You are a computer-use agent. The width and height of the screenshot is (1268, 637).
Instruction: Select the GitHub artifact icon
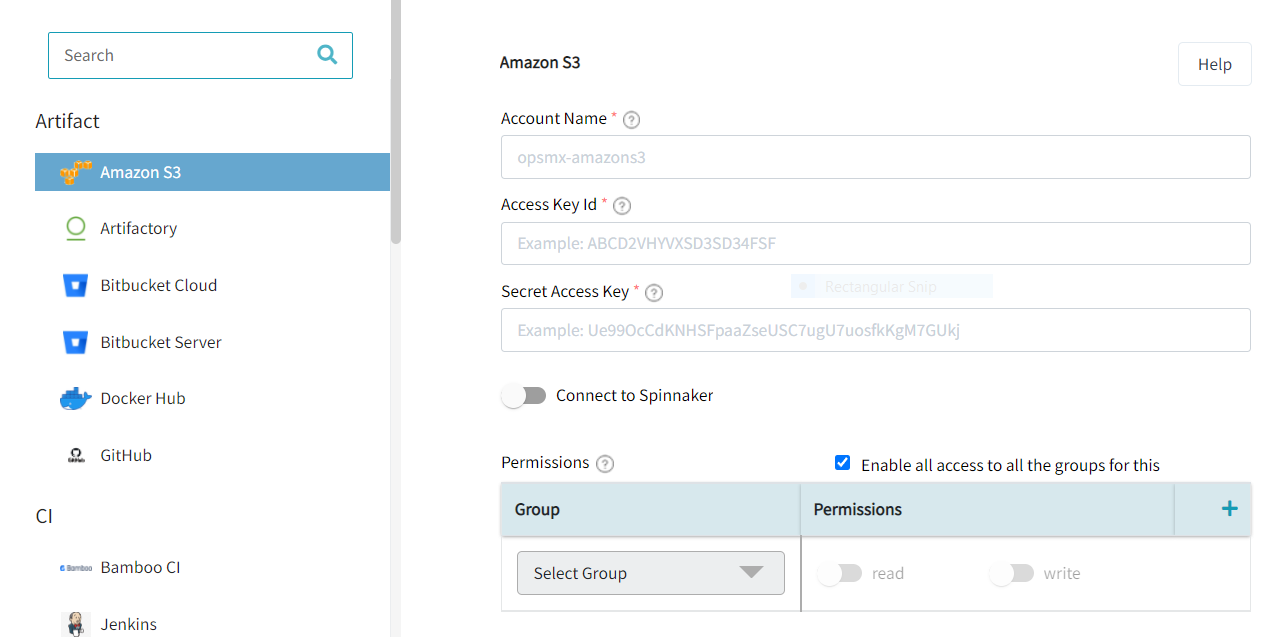point(75,455)
